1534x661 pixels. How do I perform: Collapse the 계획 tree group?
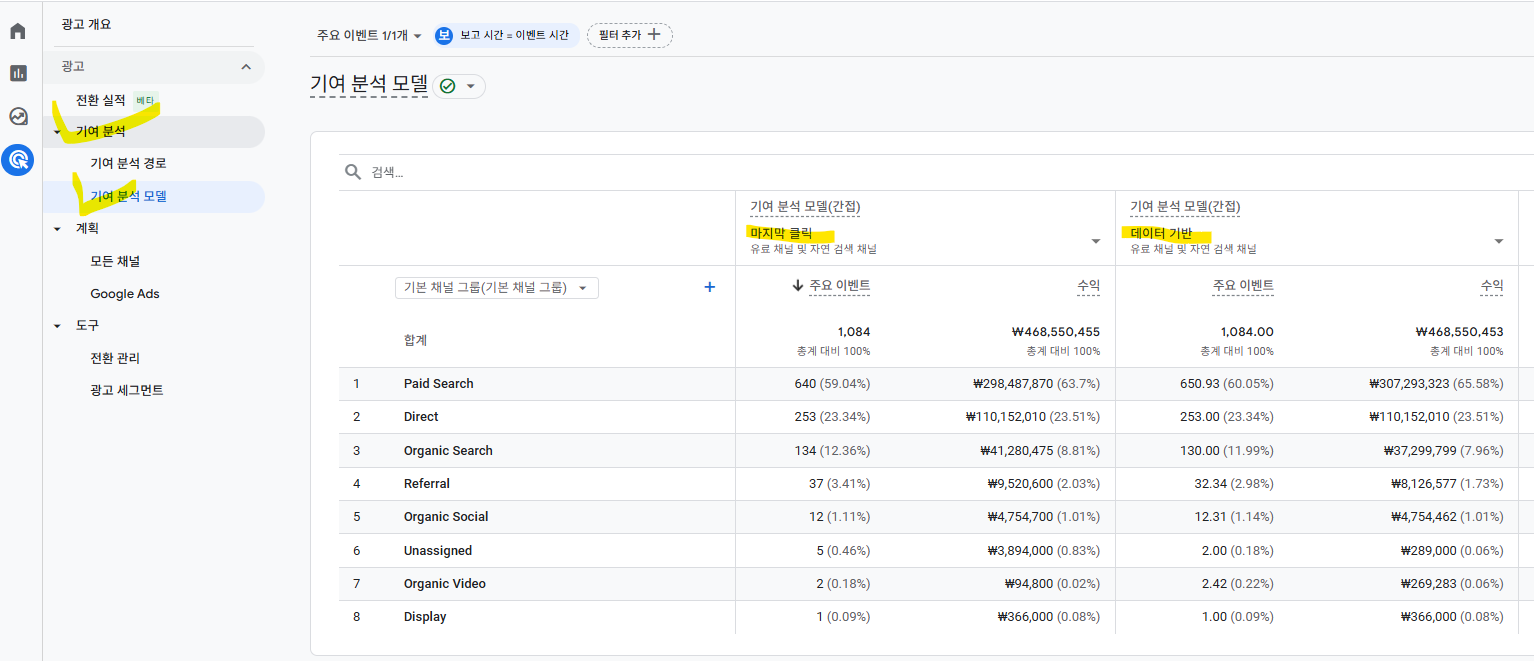coord(57,229)
